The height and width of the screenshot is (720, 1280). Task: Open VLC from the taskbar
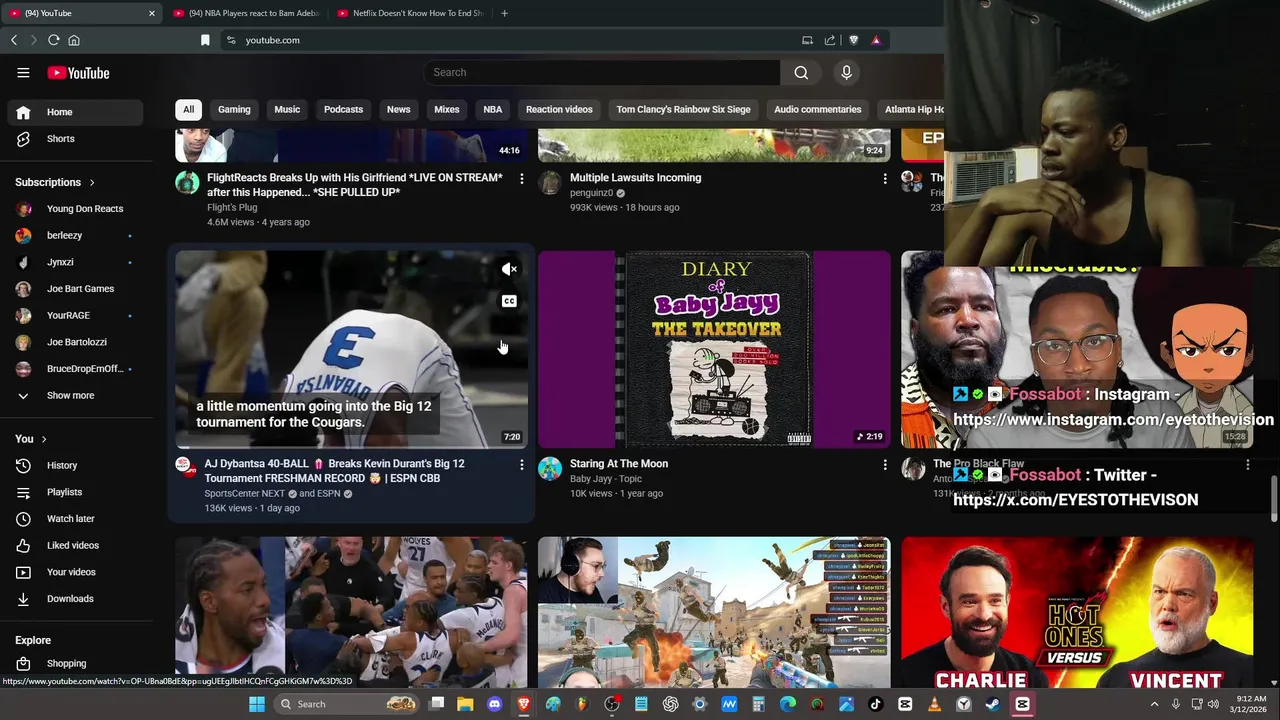coord(934,704)
